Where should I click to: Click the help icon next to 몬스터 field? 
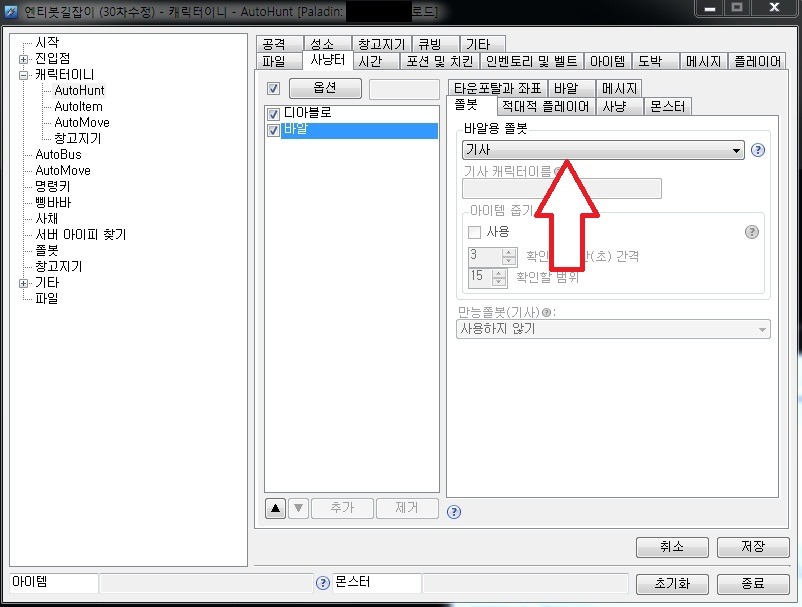point(323,583)
